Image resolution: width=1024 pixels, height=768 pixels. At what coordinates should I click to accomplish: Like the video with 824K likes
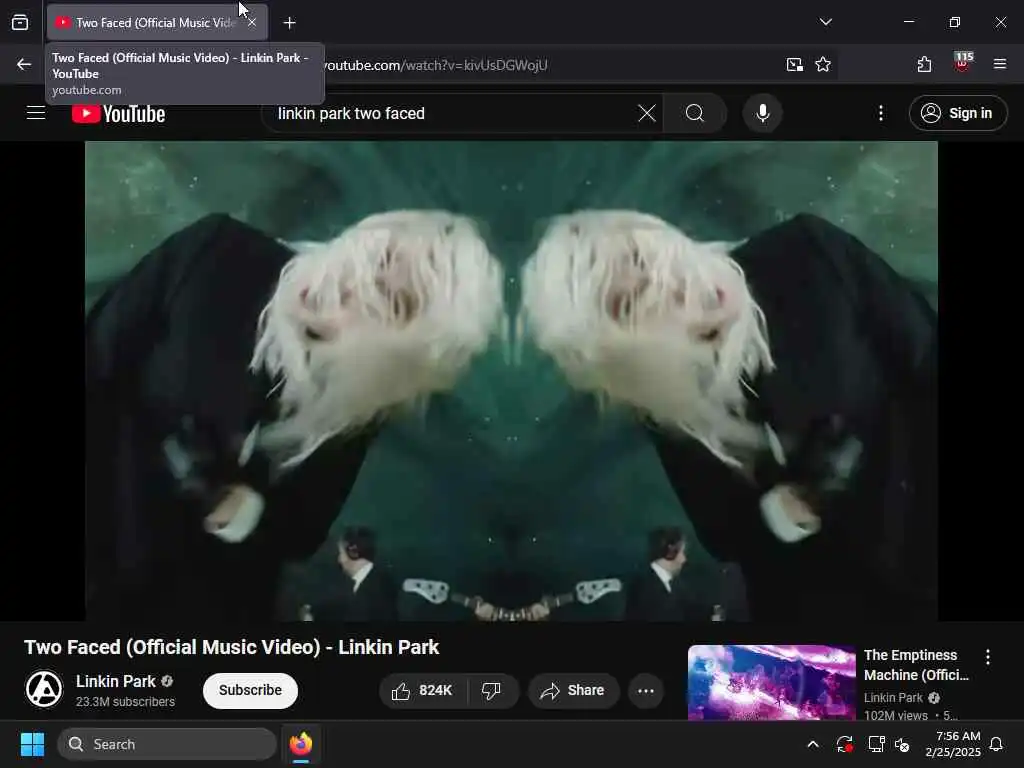pos(423,691)
